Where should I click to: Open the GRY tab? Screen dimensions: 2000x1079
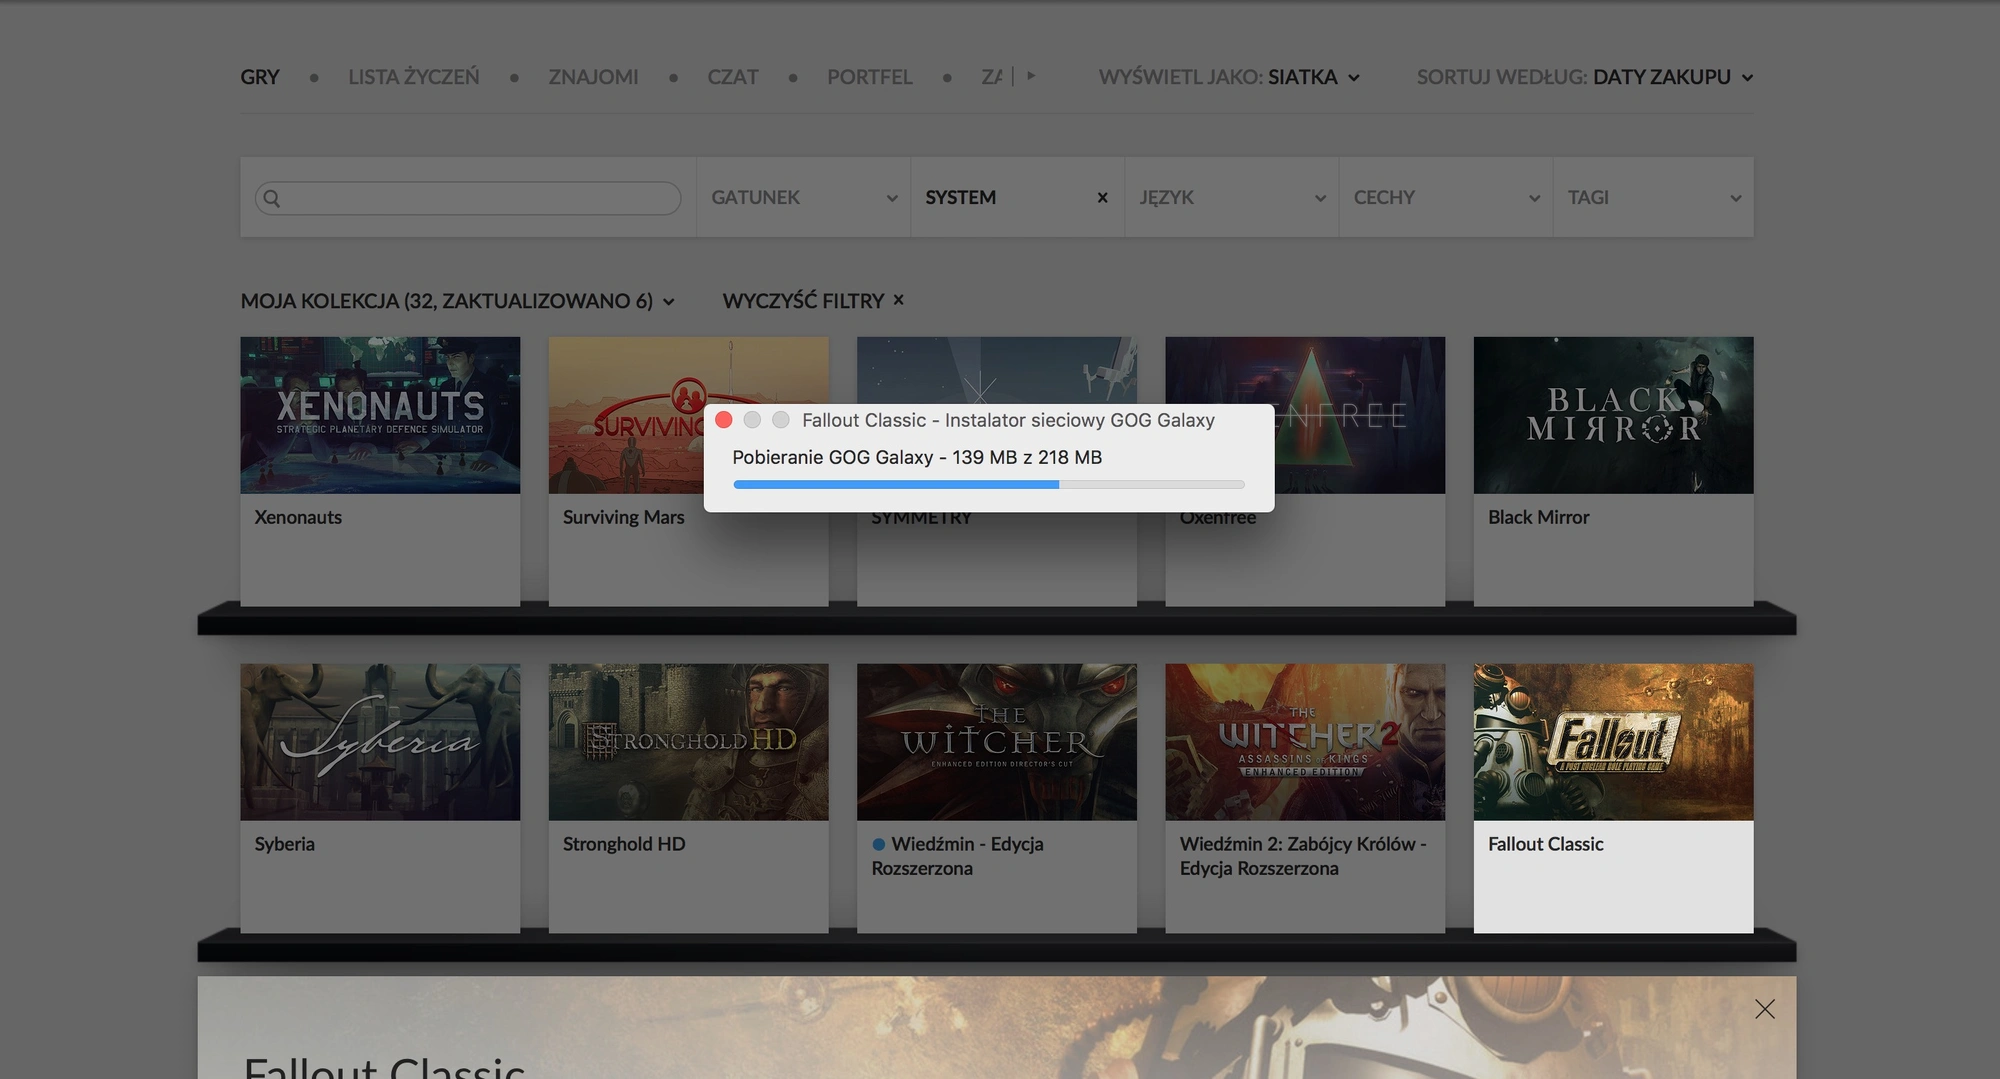tap(260, 77)
